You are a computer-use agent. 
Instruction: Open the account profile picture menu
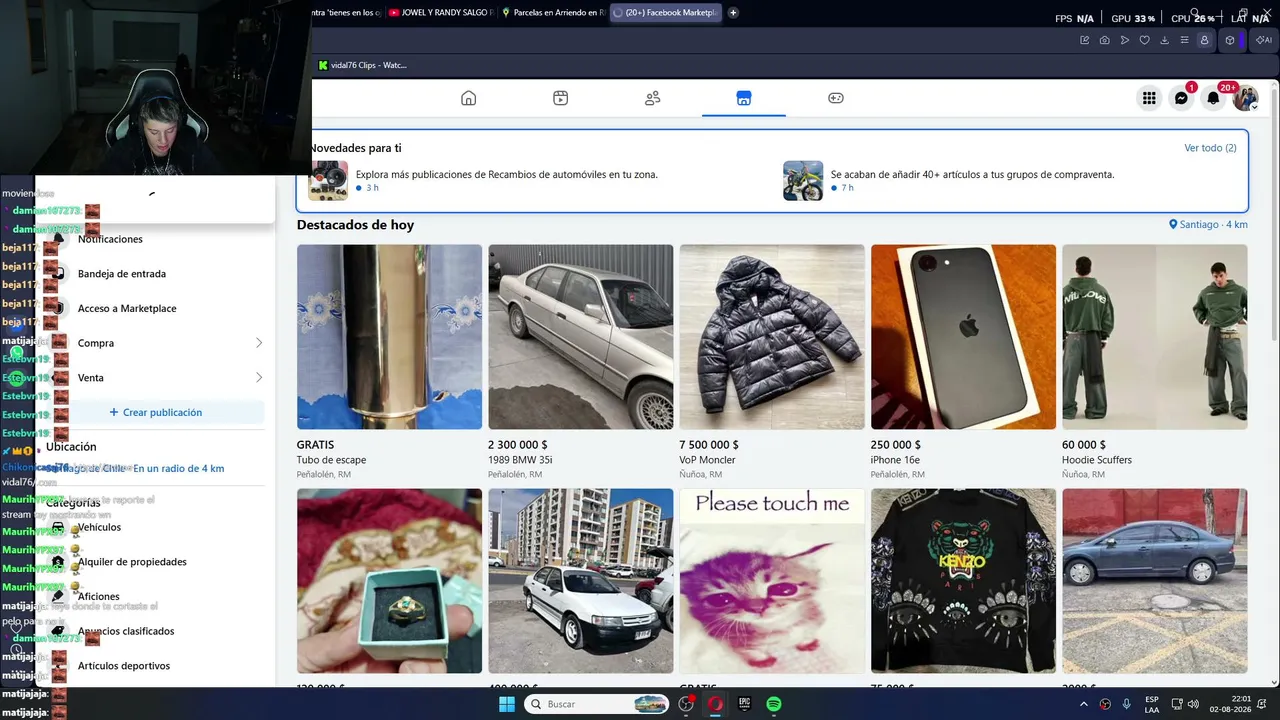point(1245,98)
